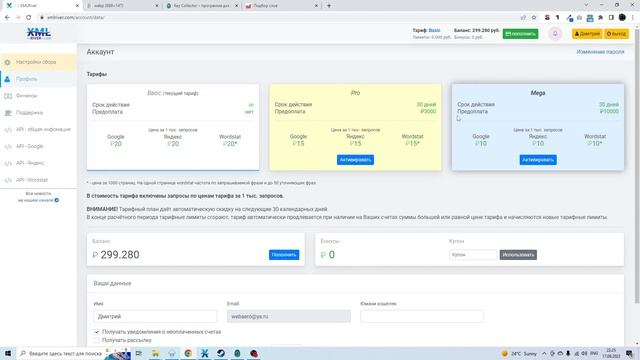The width and height of the screenshot is (640, 360).
Task: Open Chrome from the taskbar
Action: point(188,353)
